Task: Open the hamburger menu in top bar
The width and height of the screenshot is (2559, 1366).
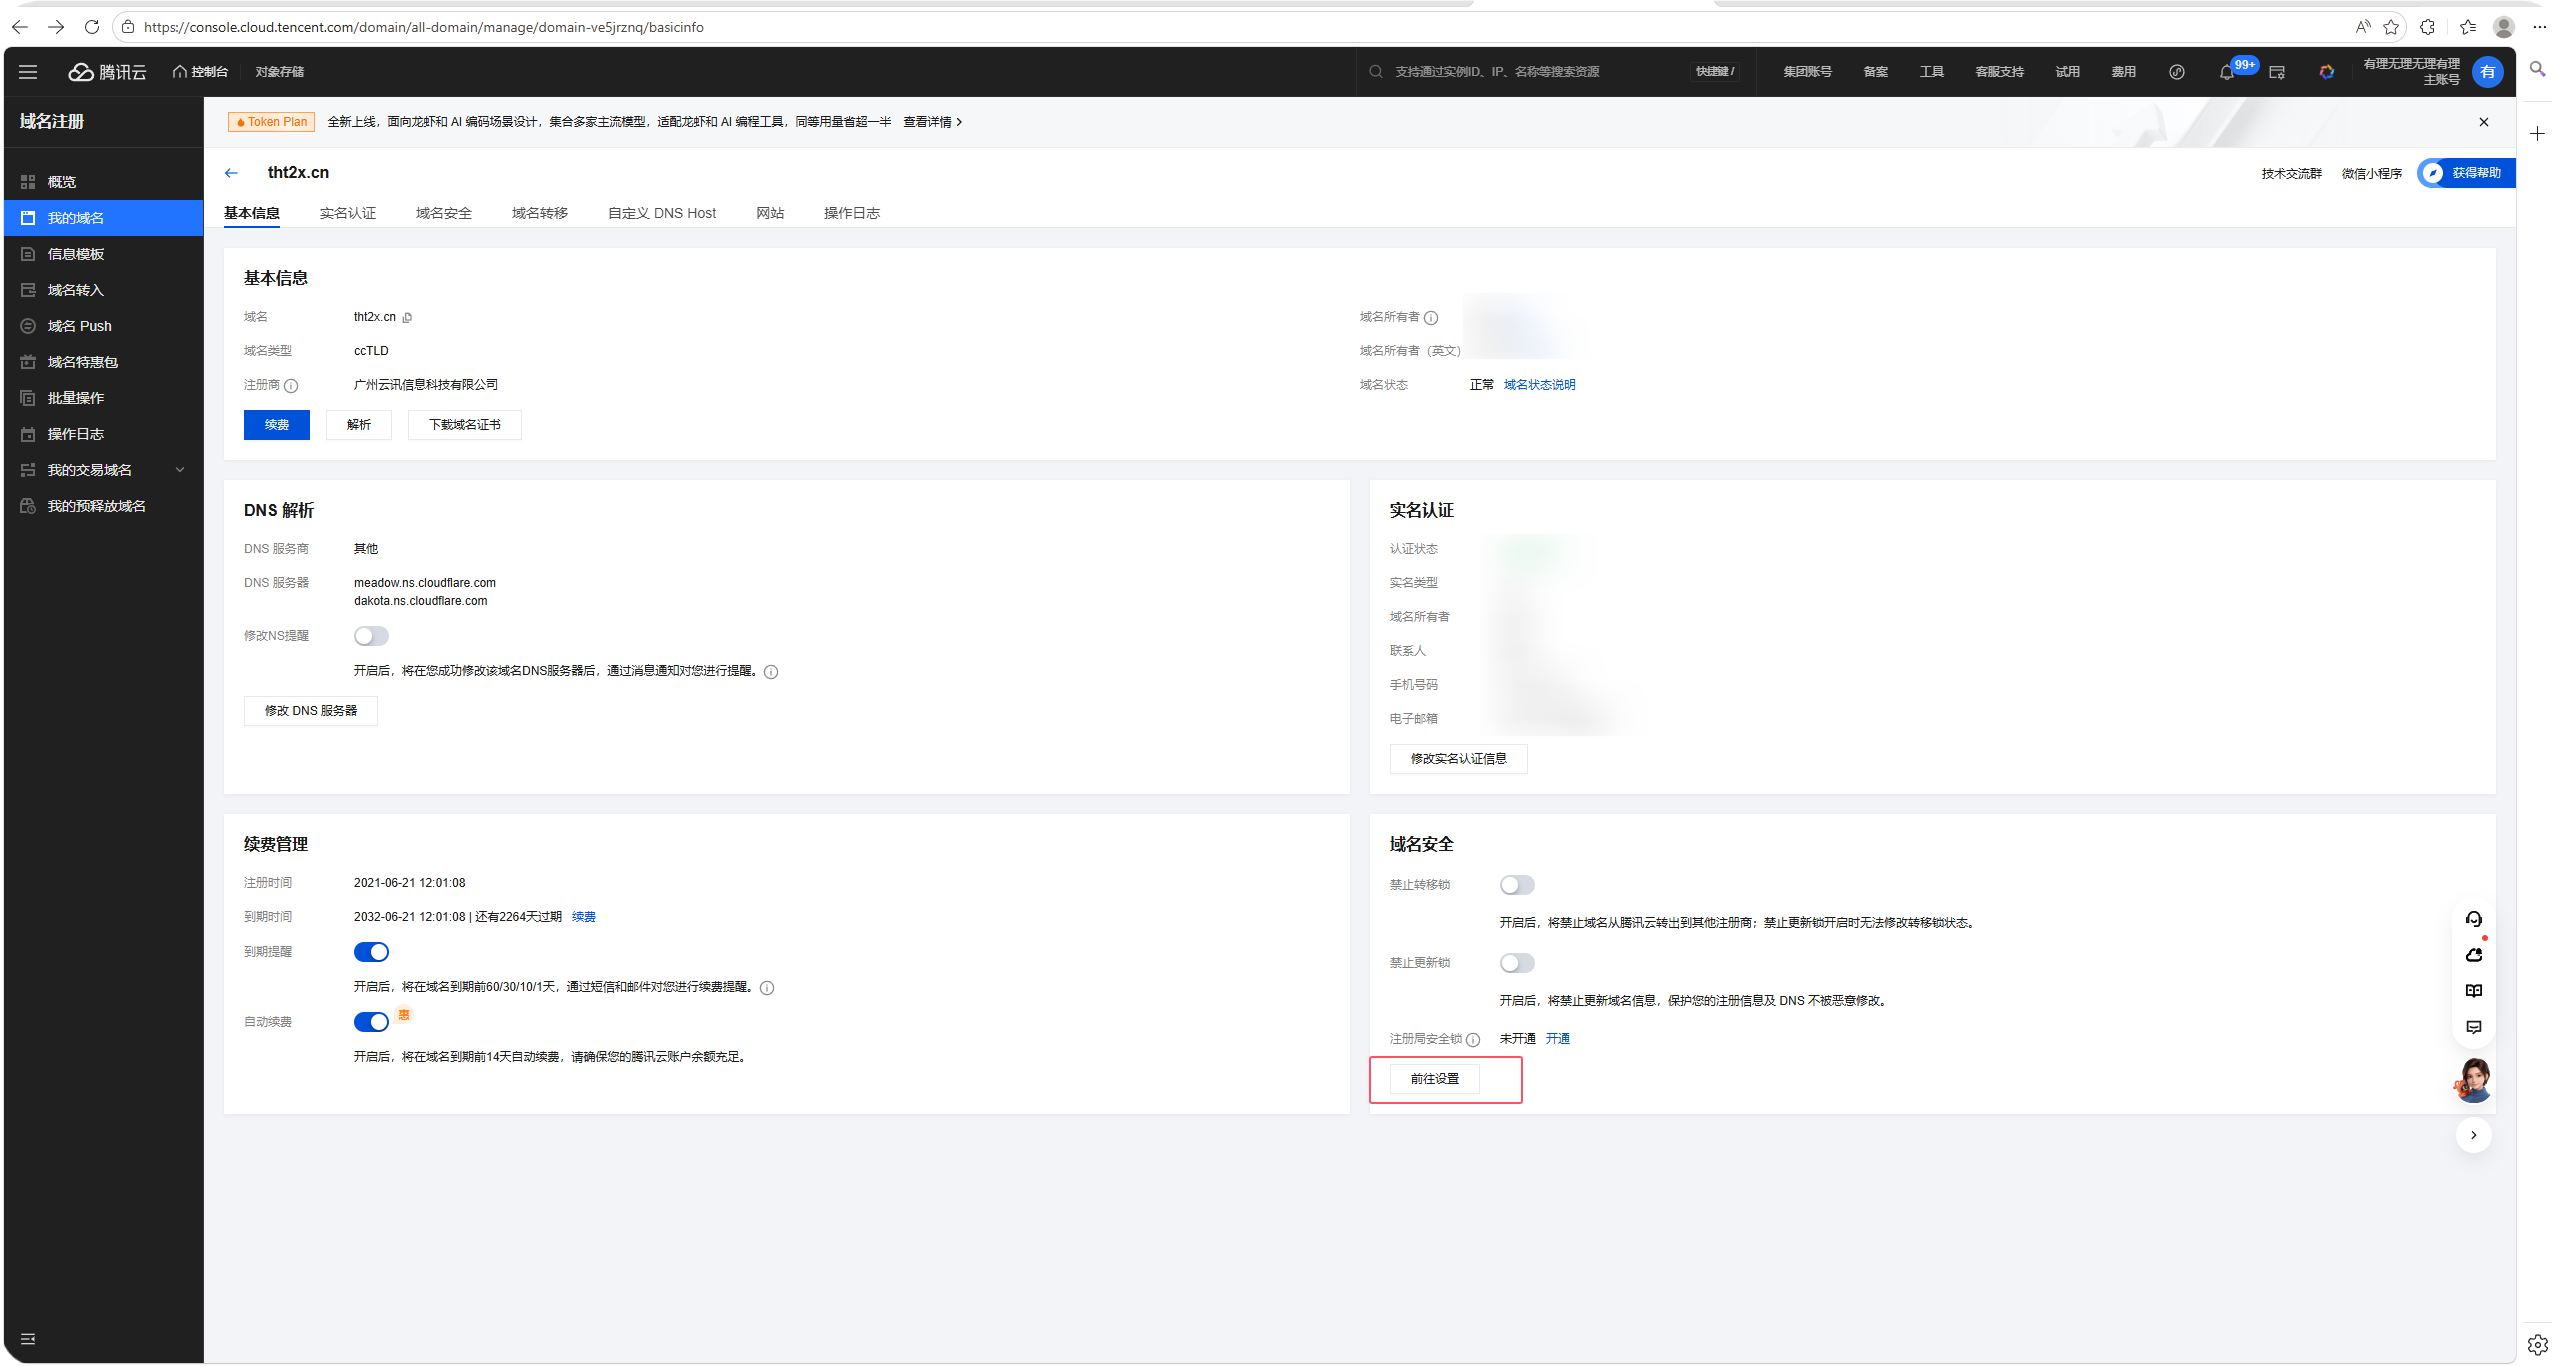Action: 28,72
